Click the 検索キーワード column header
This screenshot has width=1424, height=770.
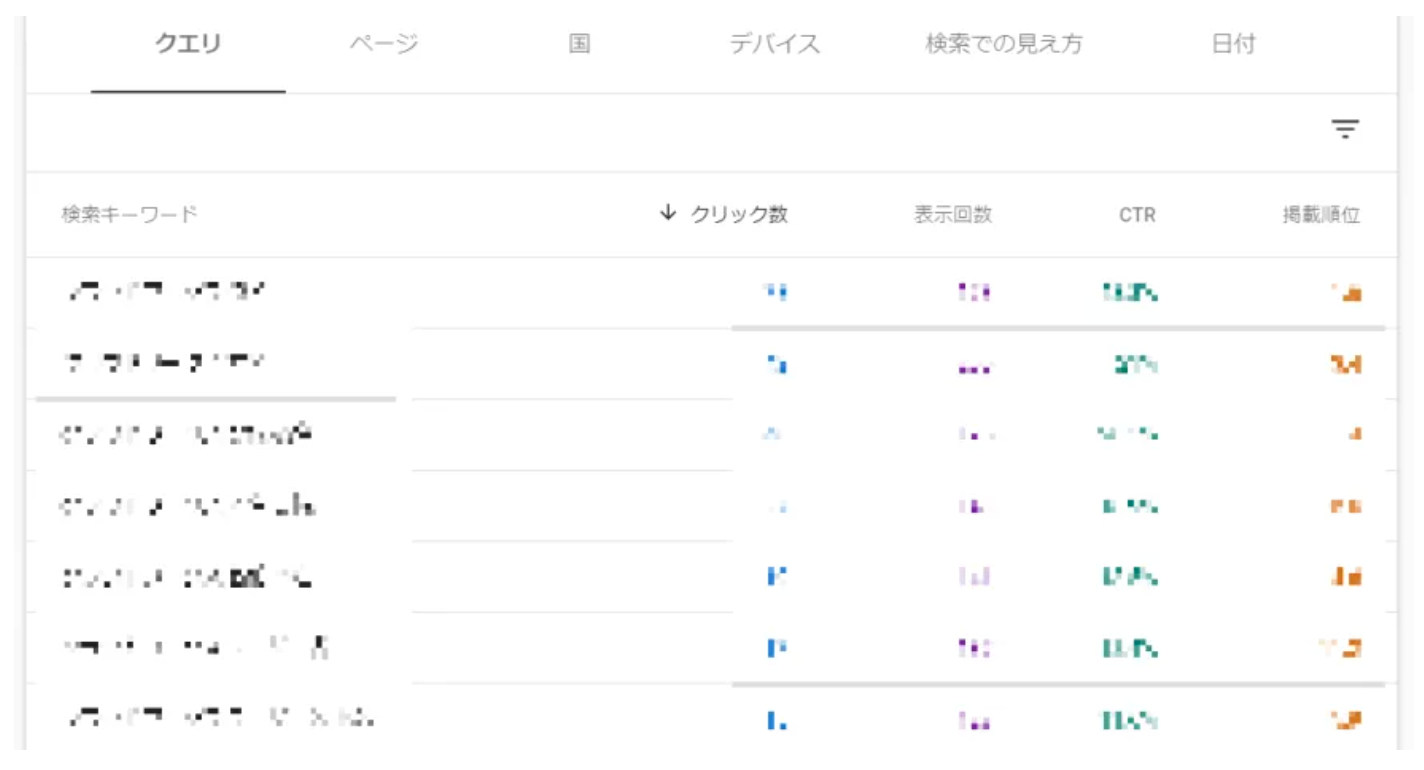[x=129, y=214]
